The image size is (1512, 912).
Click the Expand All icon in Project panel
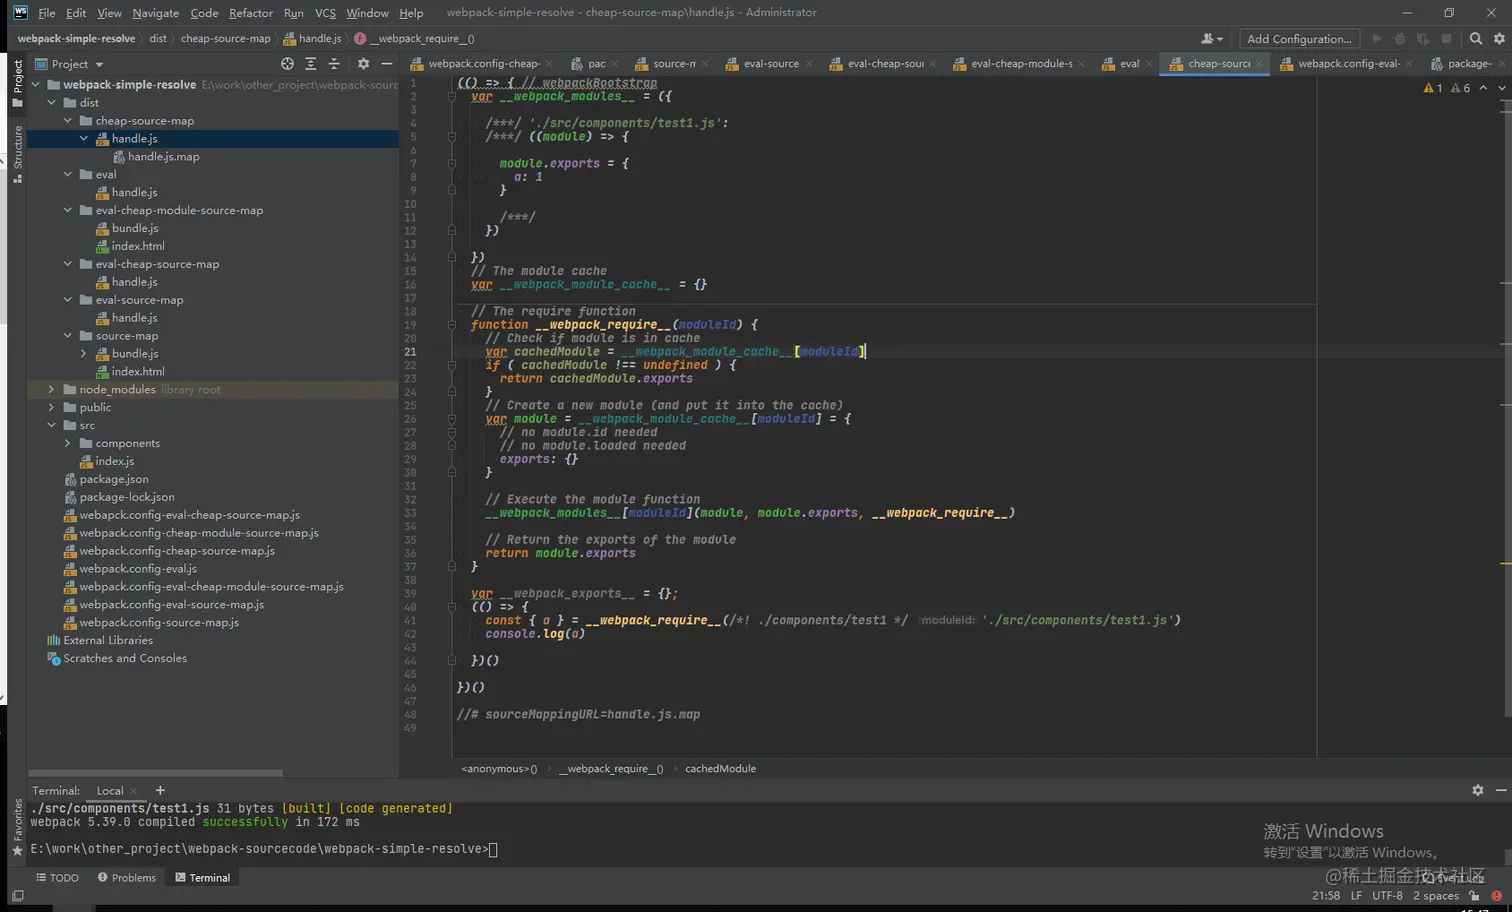coord(311,64)
